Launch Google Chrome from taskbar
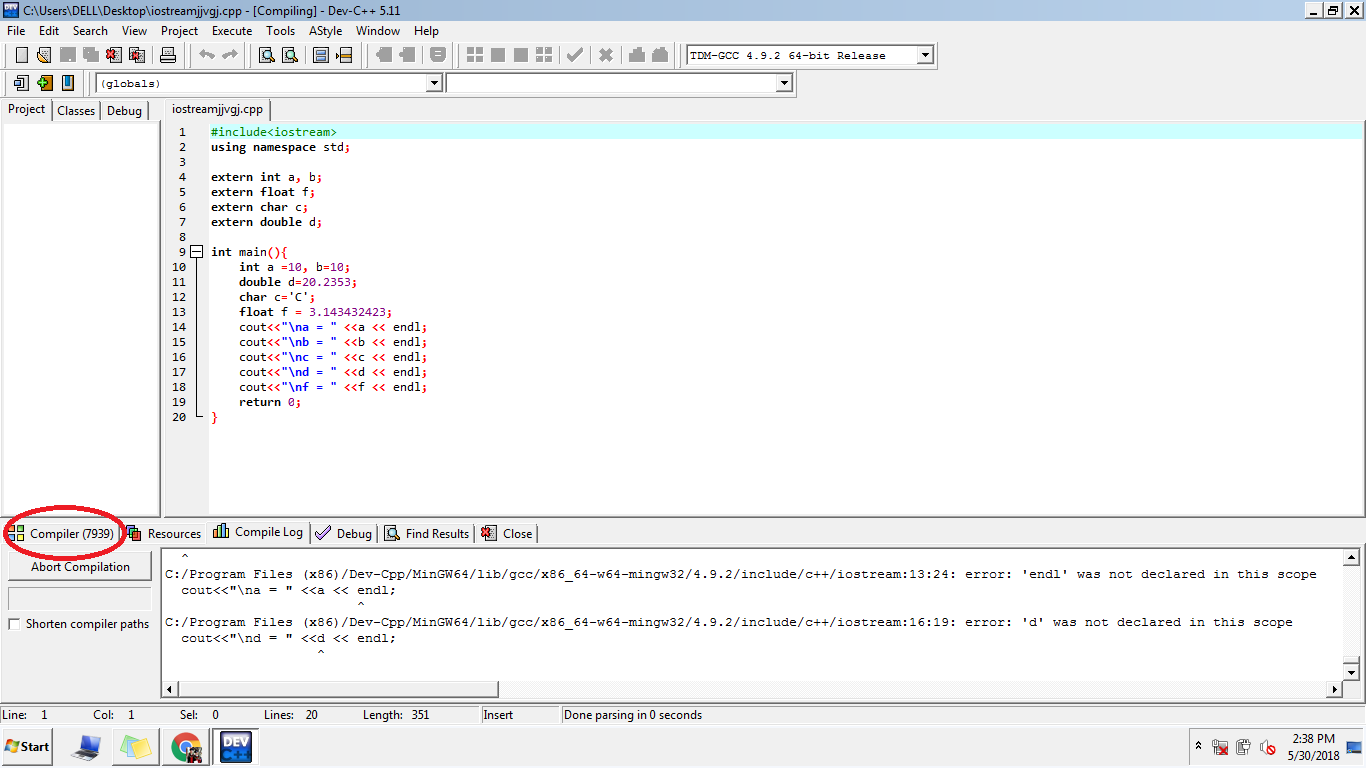This screenshot has width=1366, height=768. click(185, 746)
